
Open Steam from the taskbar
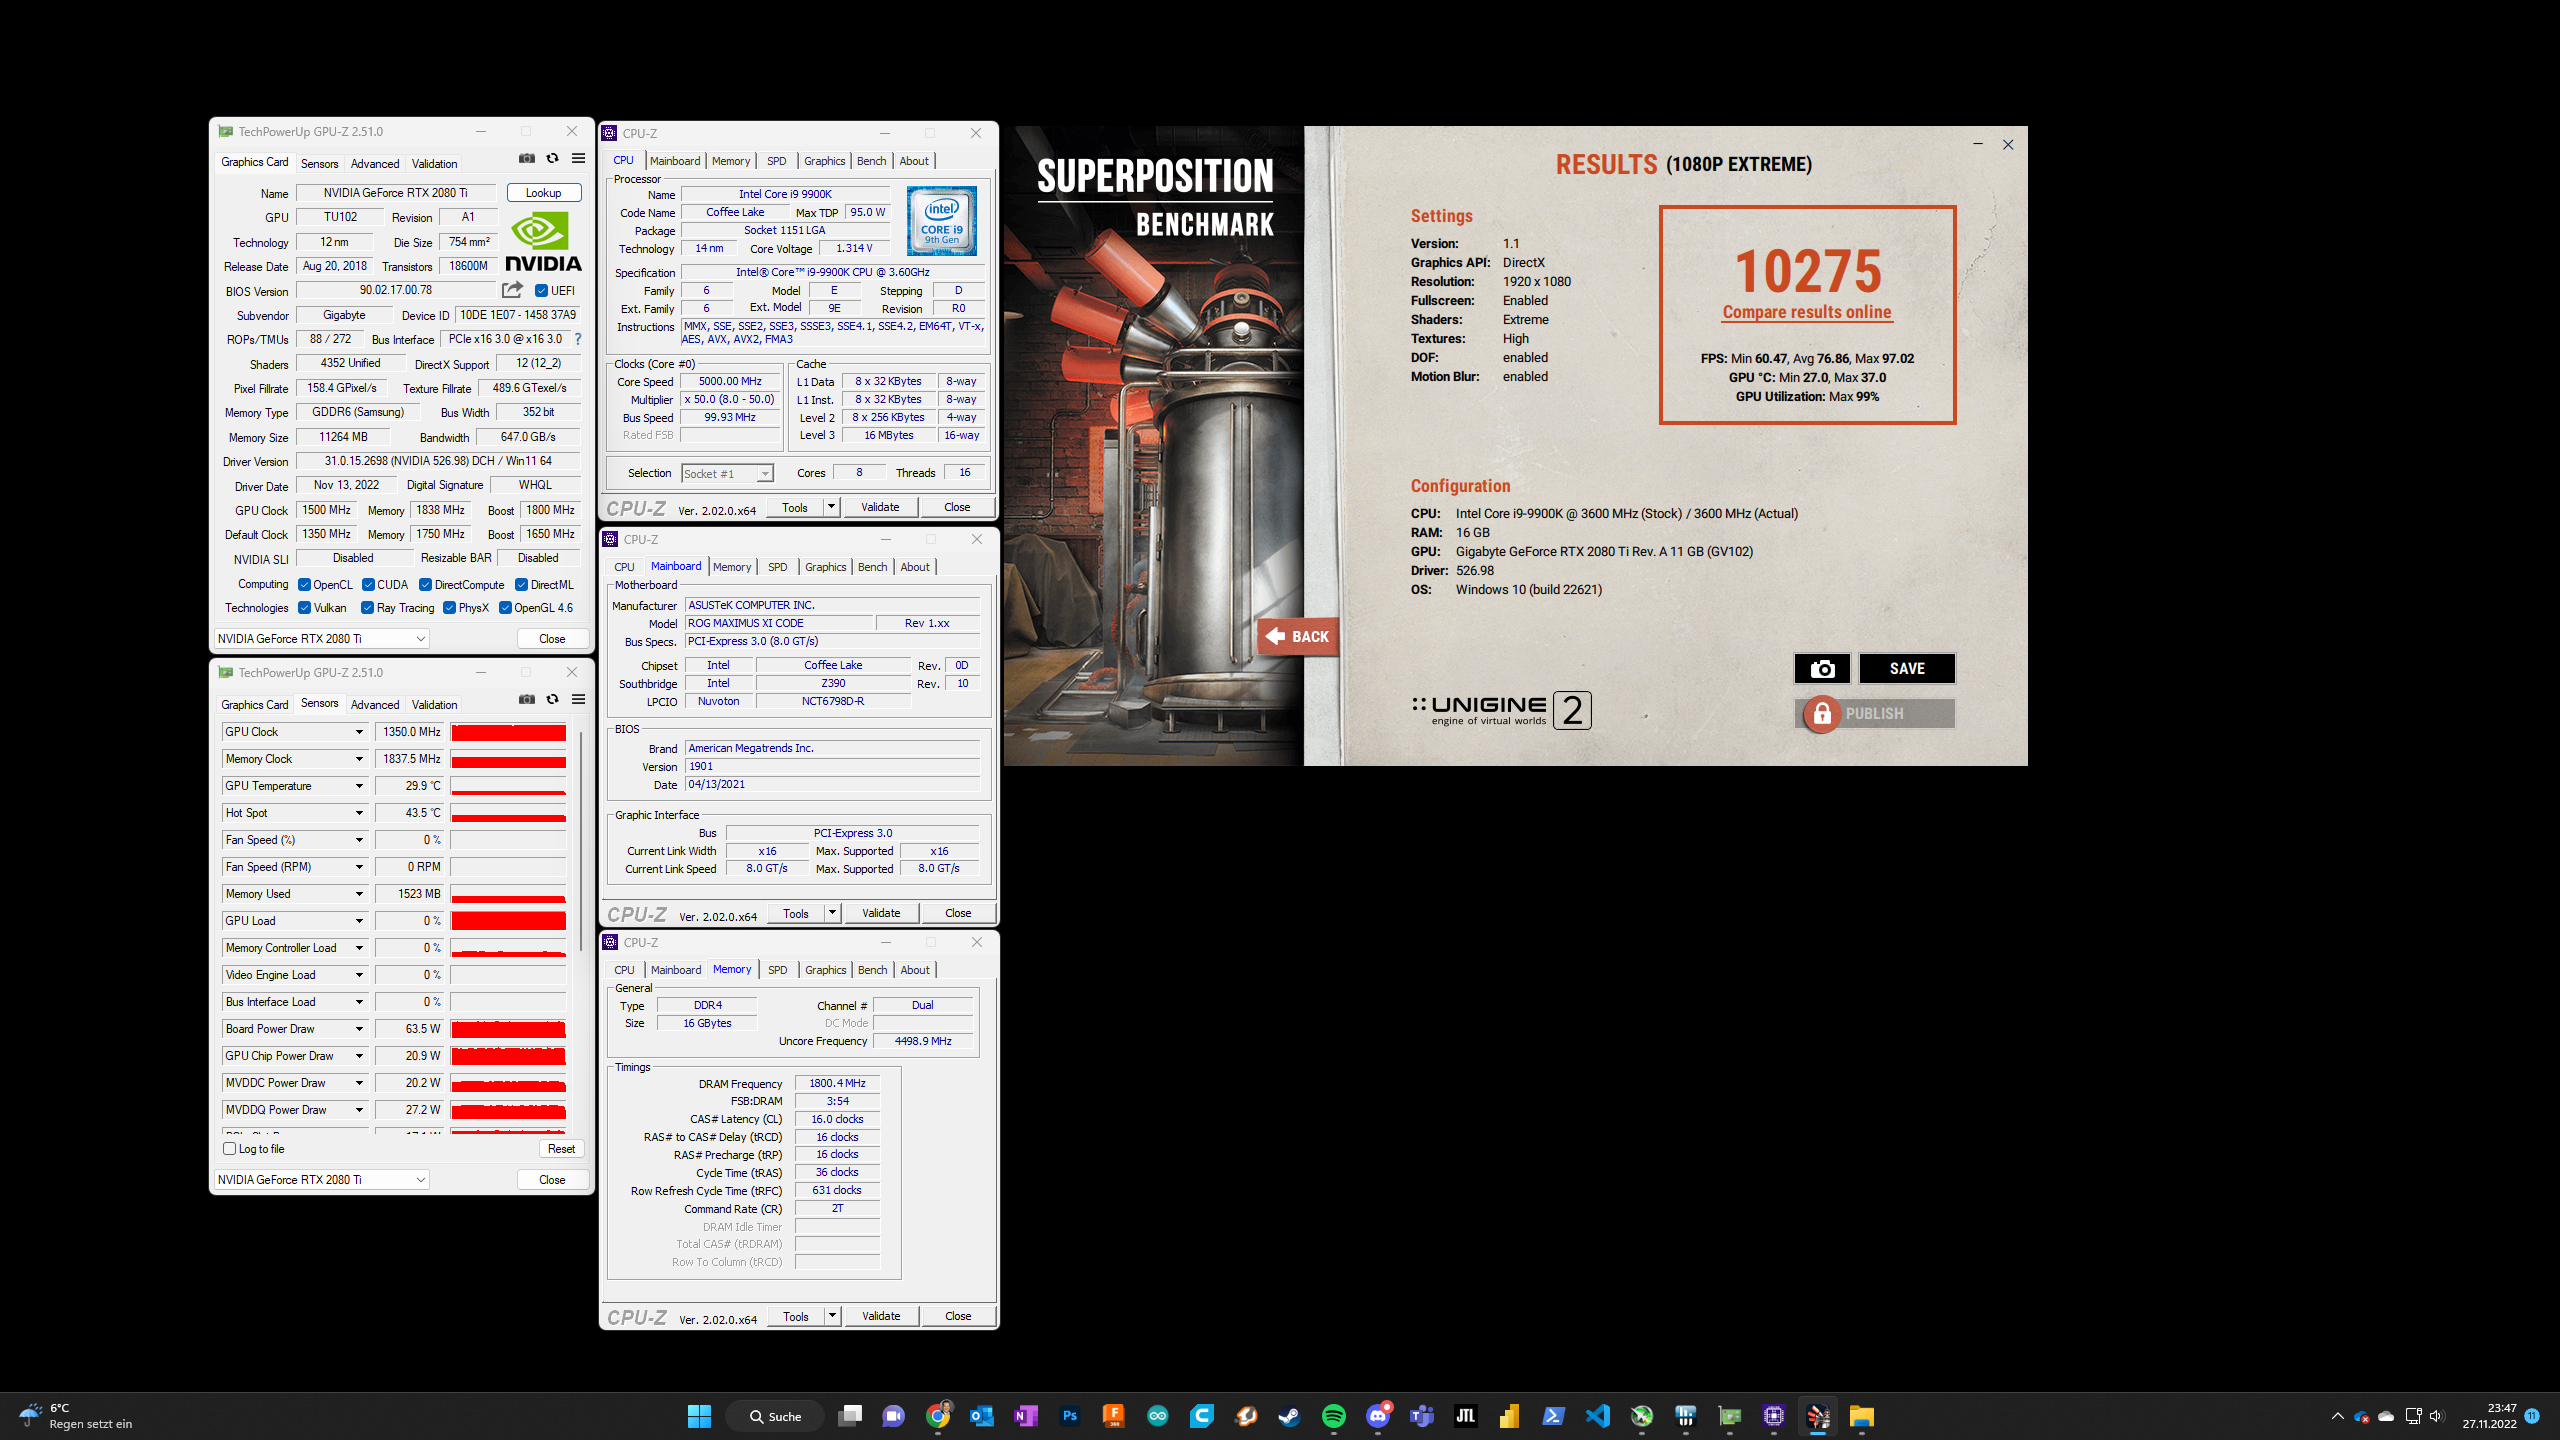point(1290,1416)
